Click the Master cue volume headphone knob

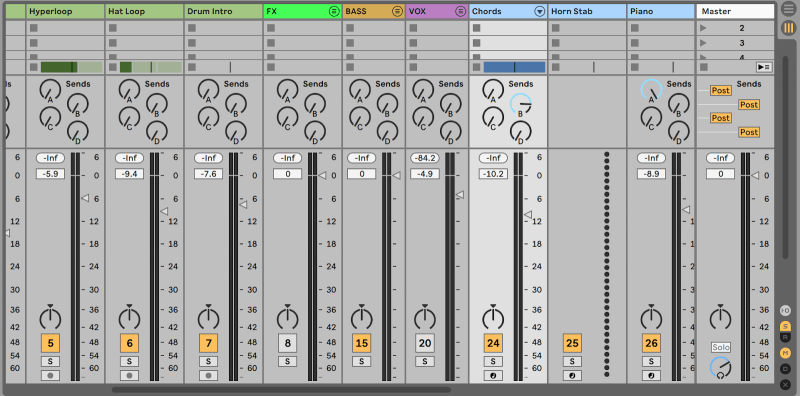pos(720,368)
